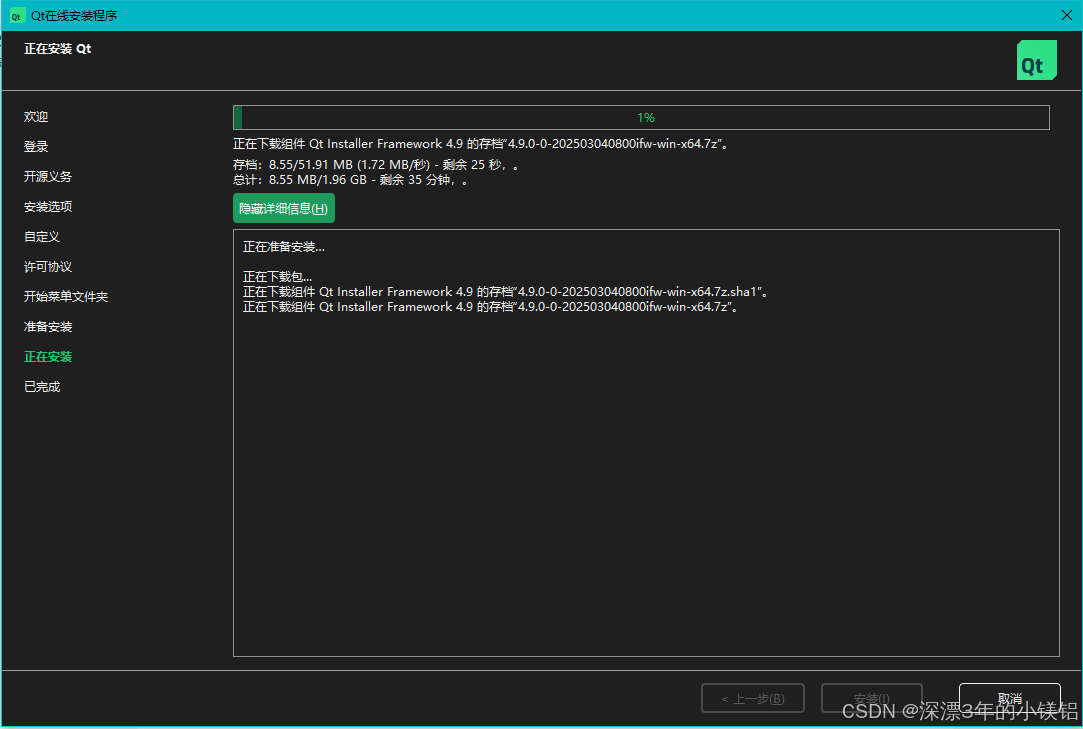Click 存档: 8.55/51.91 MB speed line
Image resolution: width=1083 pixels, height=729 pixels.
pos(376,164)
